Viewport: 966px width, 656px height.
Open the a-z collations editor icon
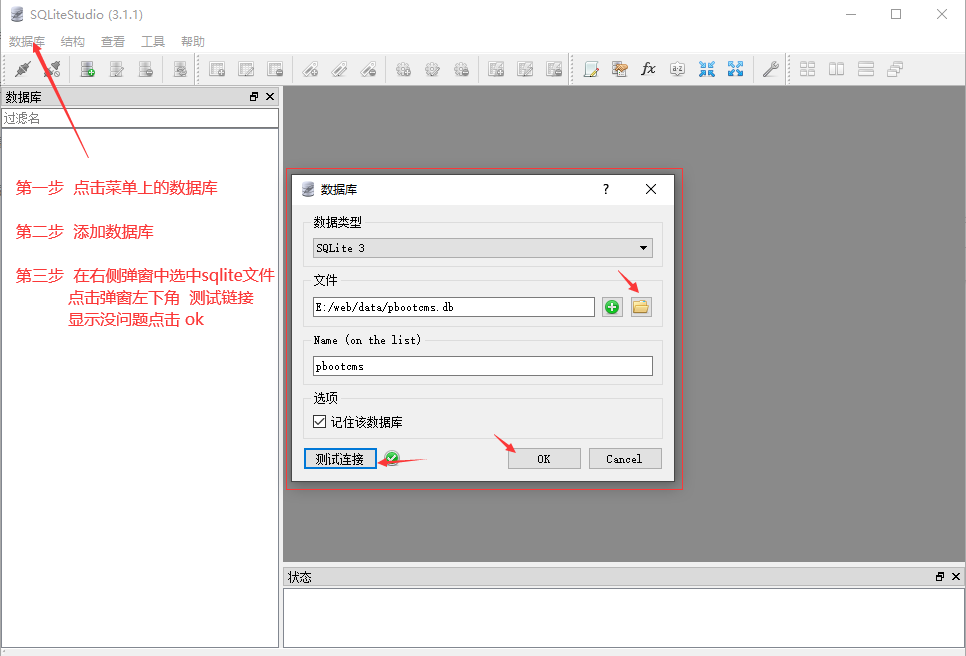click(x=677, y=69)
